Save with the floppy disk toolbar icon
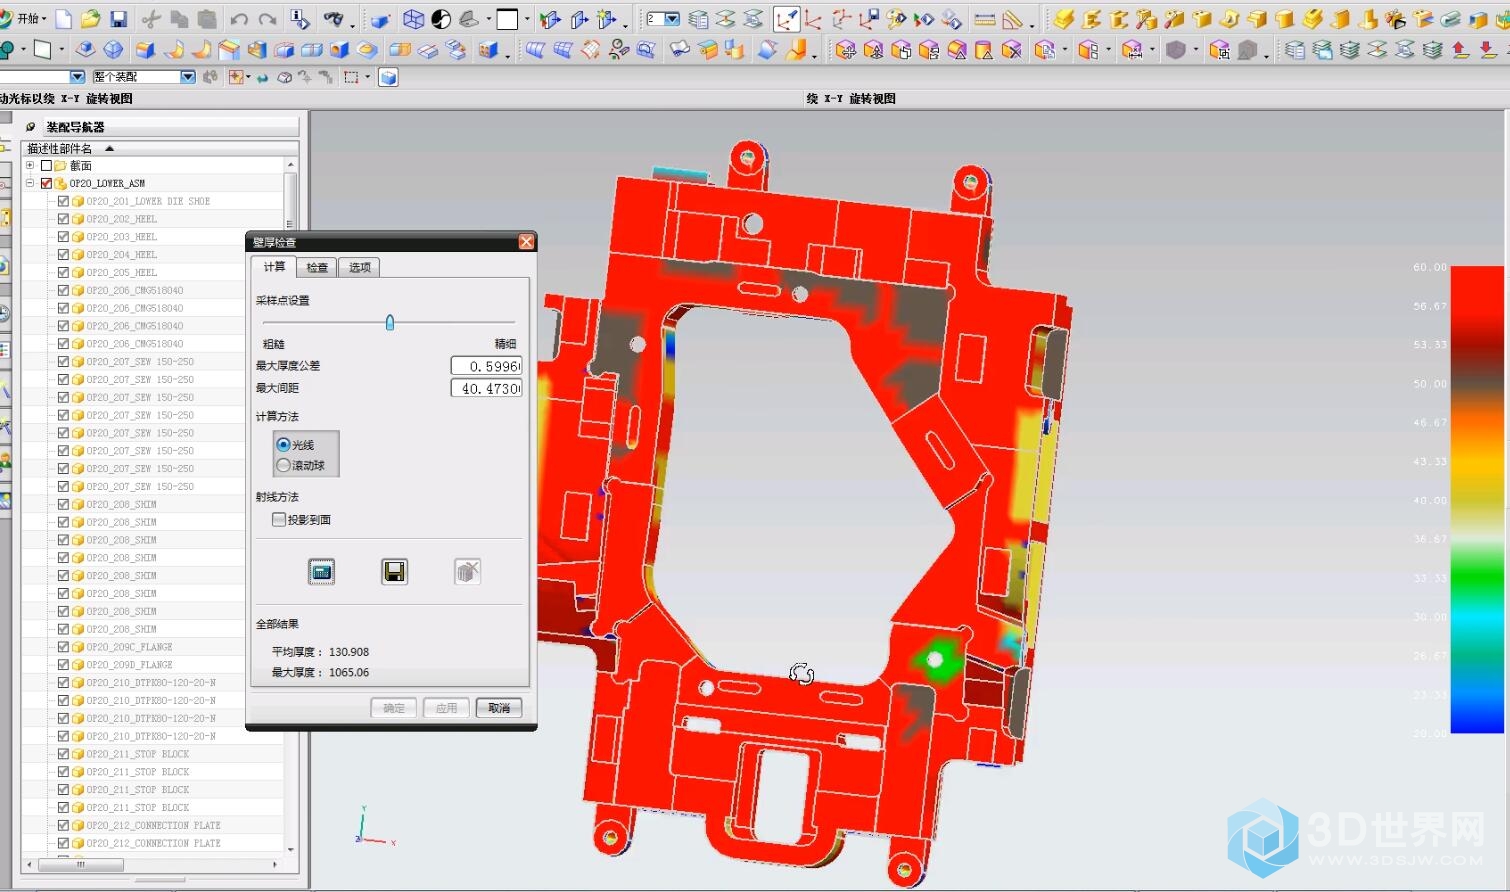The width and height of the screenshot is (1510, 892). coord(118,19)
